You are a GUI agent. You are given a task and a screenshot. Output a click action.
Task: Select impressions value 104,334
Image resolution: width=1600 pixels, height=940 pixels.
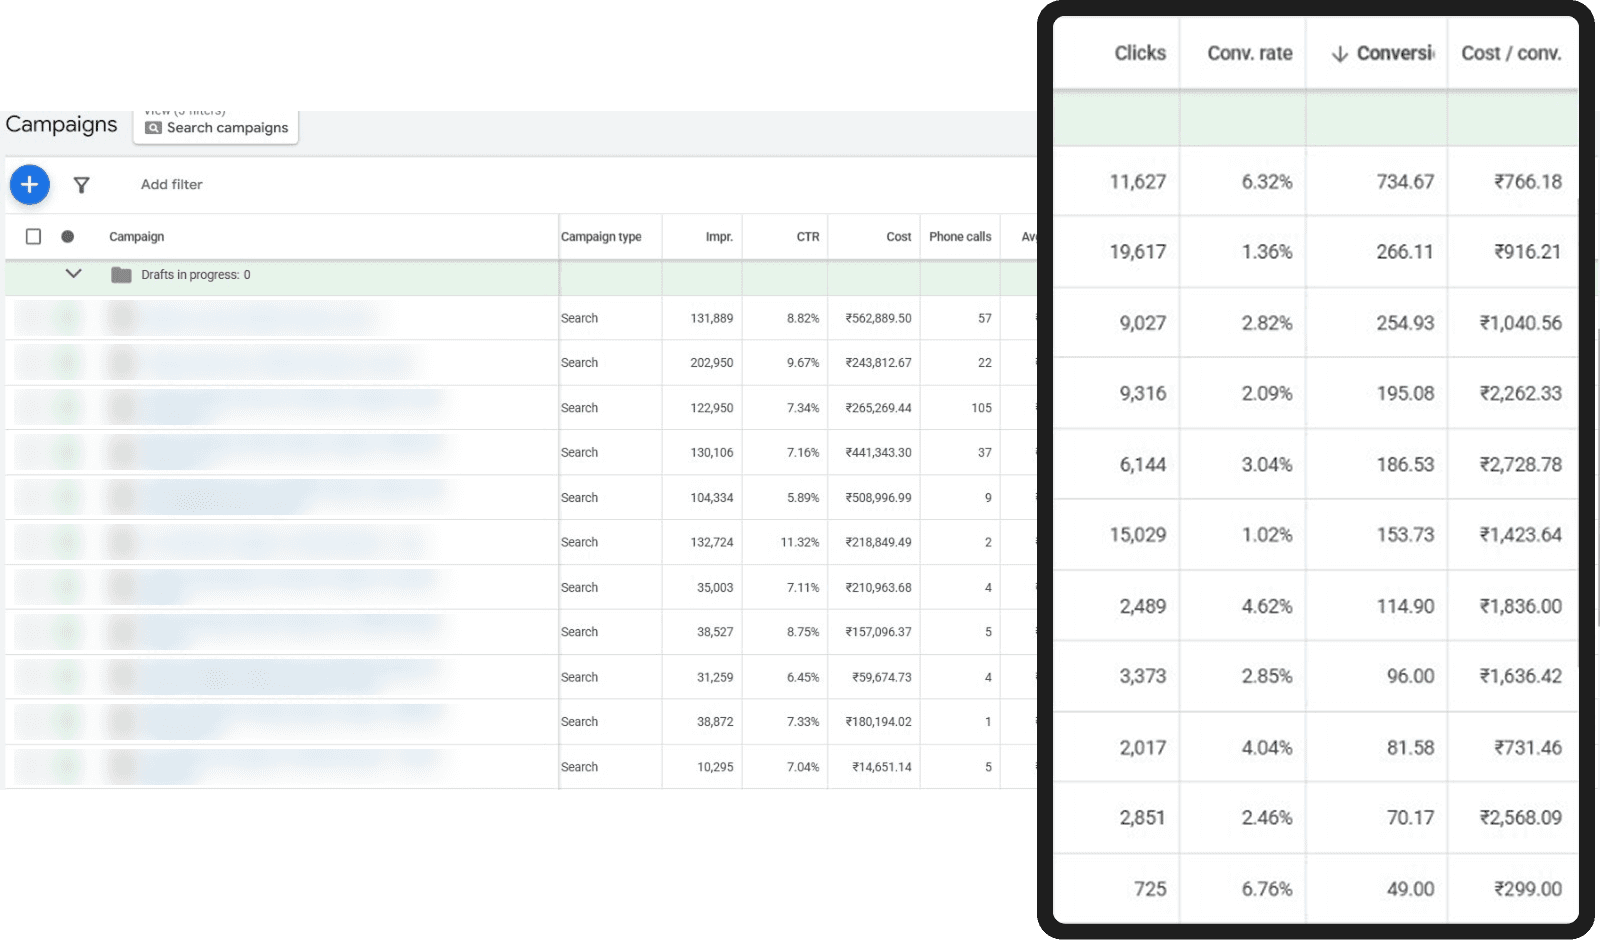[x=712, y=498]
